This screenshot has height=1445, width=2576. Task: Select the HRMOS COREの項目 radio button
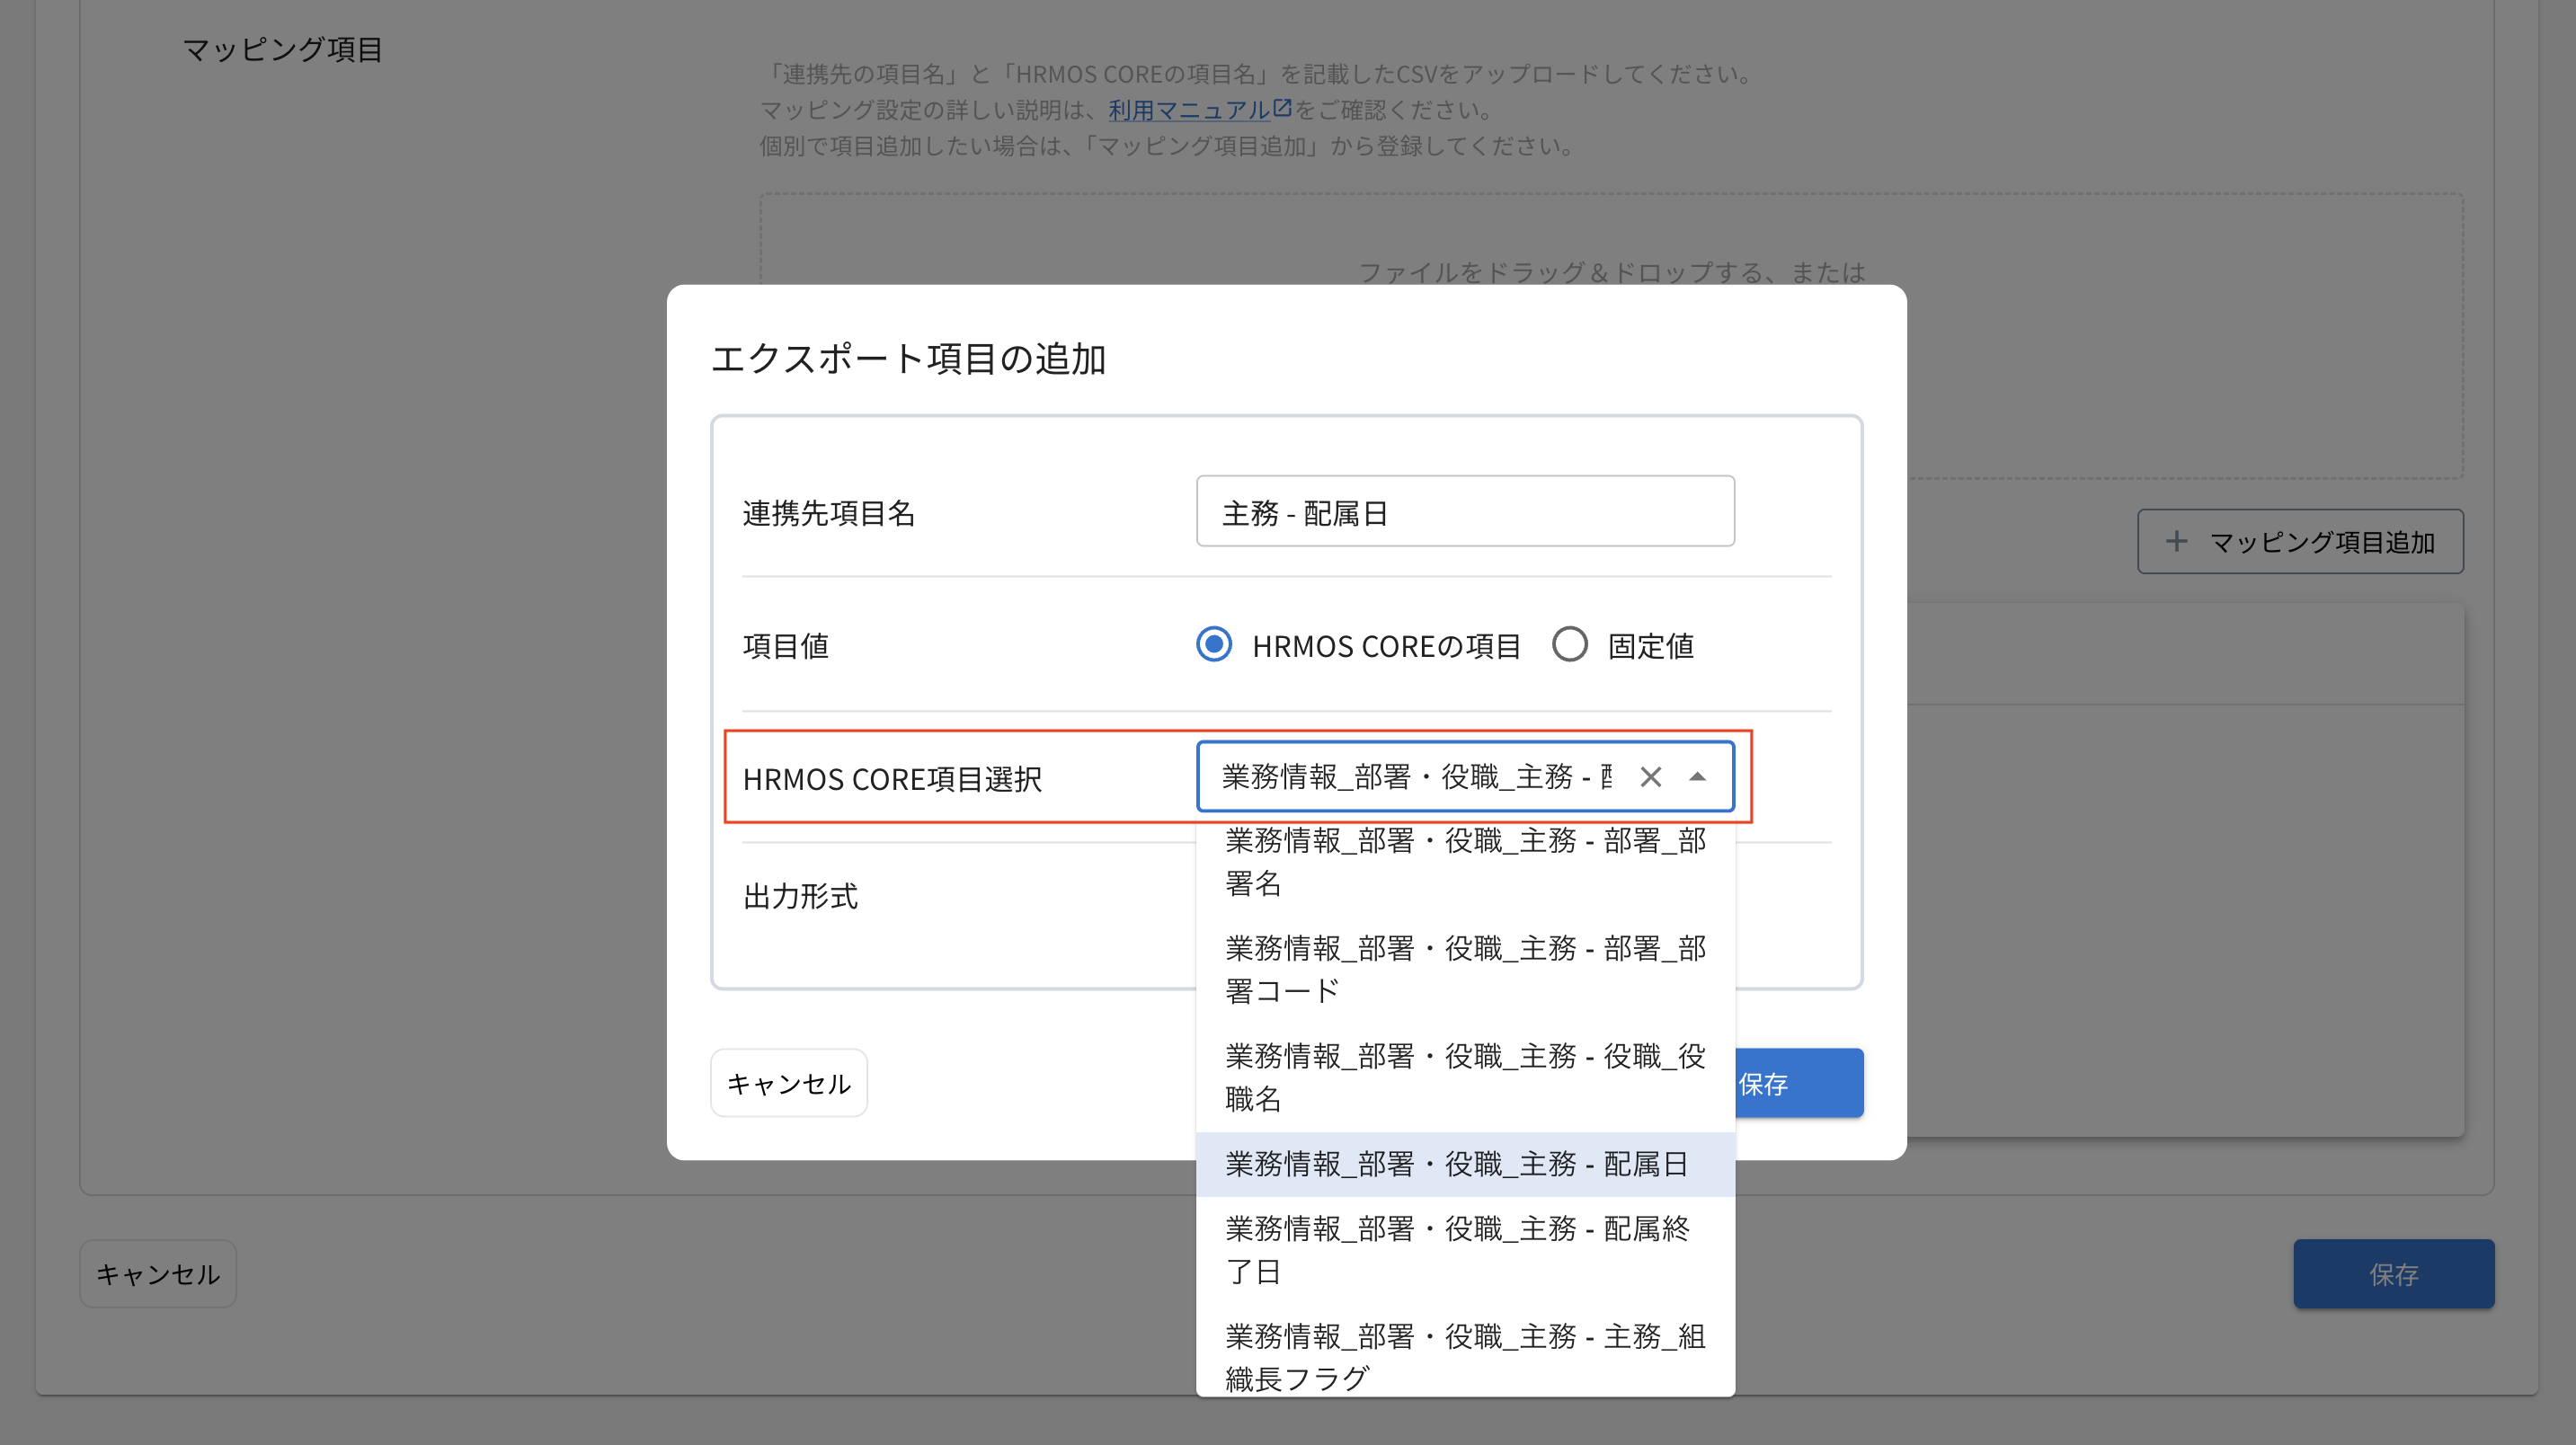point(1214,645)
